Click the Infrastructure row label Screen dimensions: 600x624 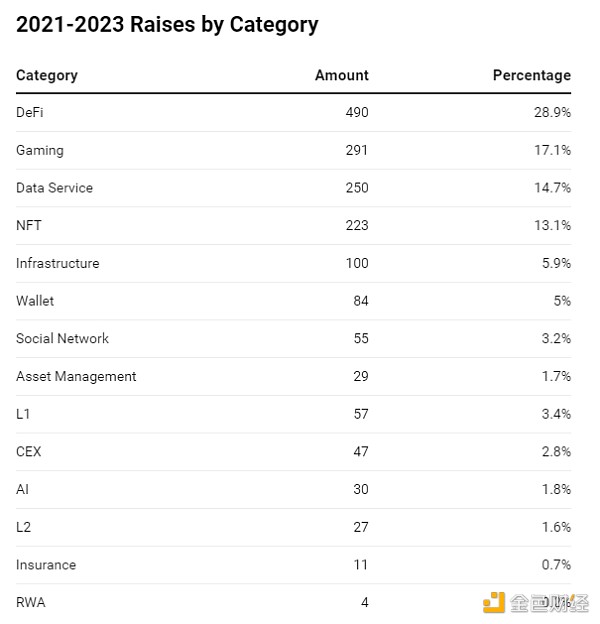[x=58, y=263]
